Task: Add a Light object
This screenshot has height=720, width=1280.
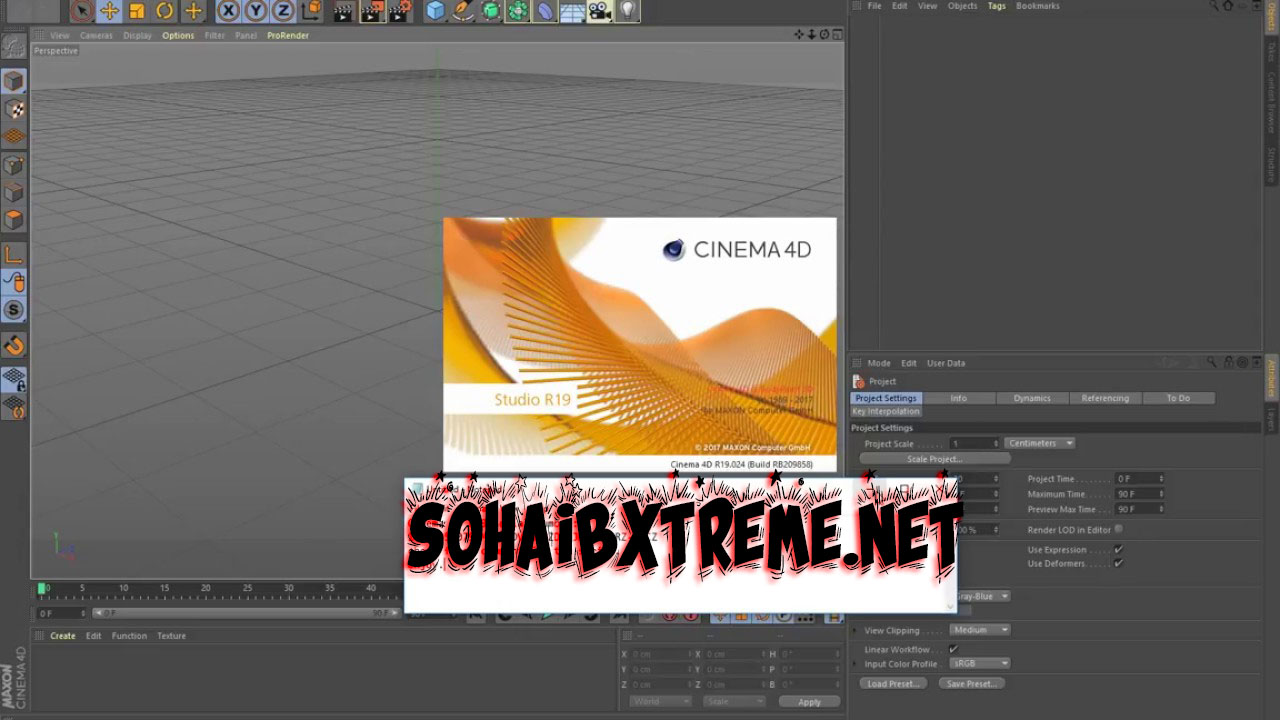Action: click(627, 11)
